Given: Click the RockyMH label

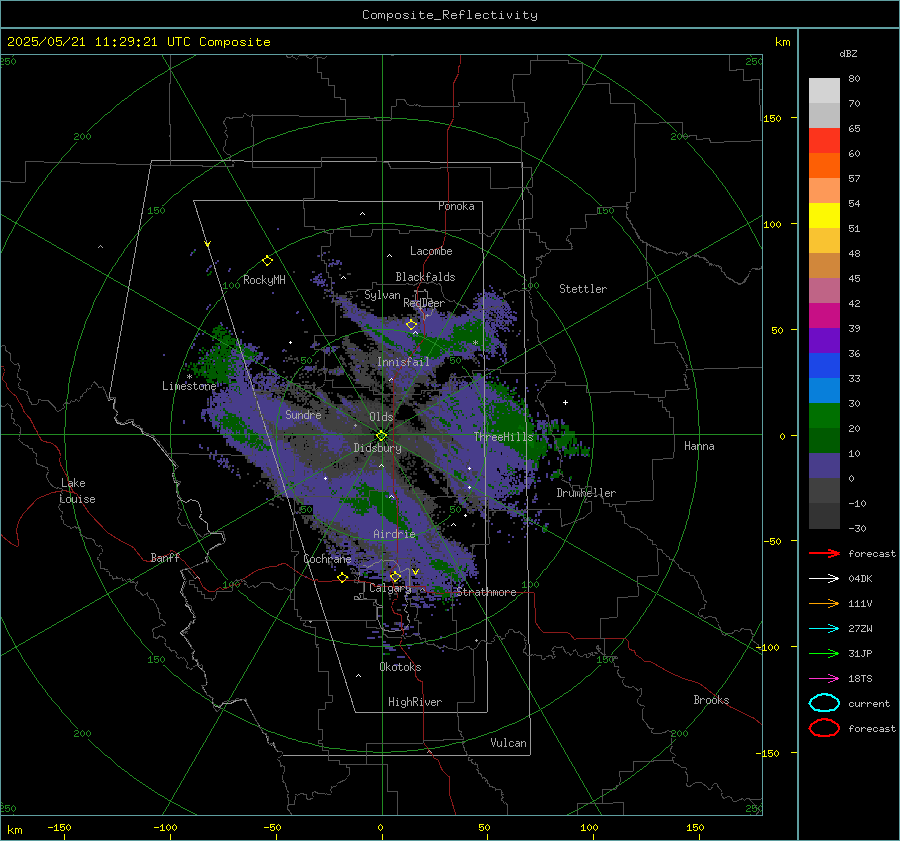Looking at the screenshot, I should pos(264,280).
